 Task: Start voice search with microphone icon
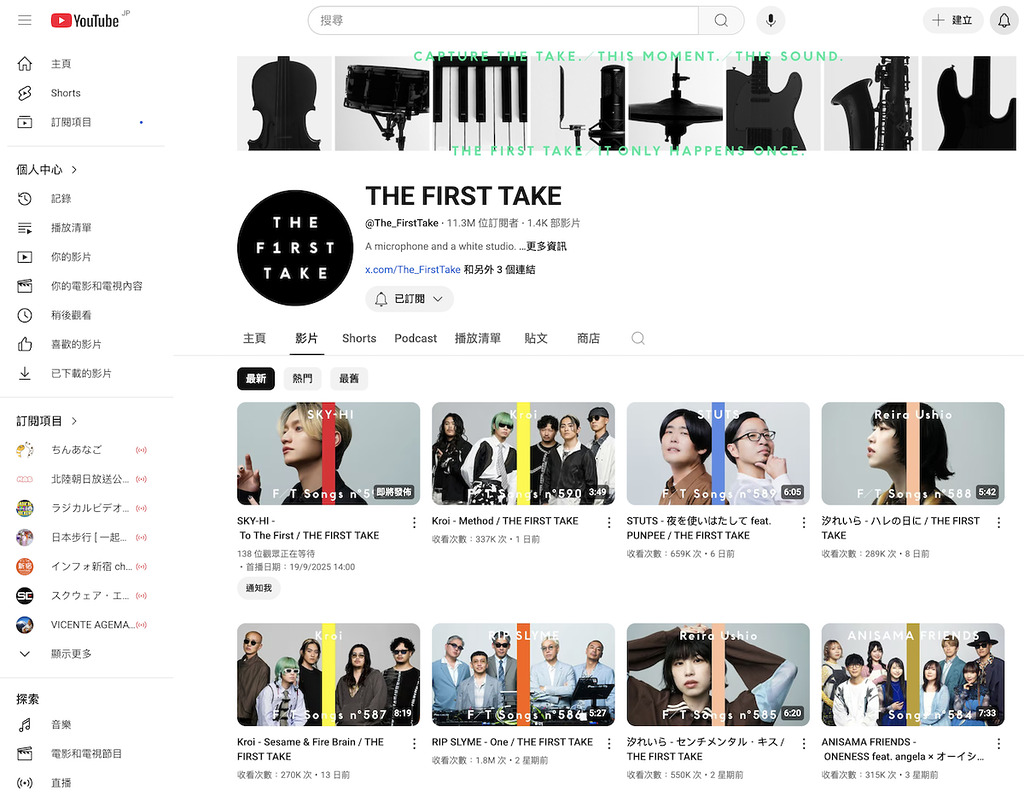click(x=771, y=20)
